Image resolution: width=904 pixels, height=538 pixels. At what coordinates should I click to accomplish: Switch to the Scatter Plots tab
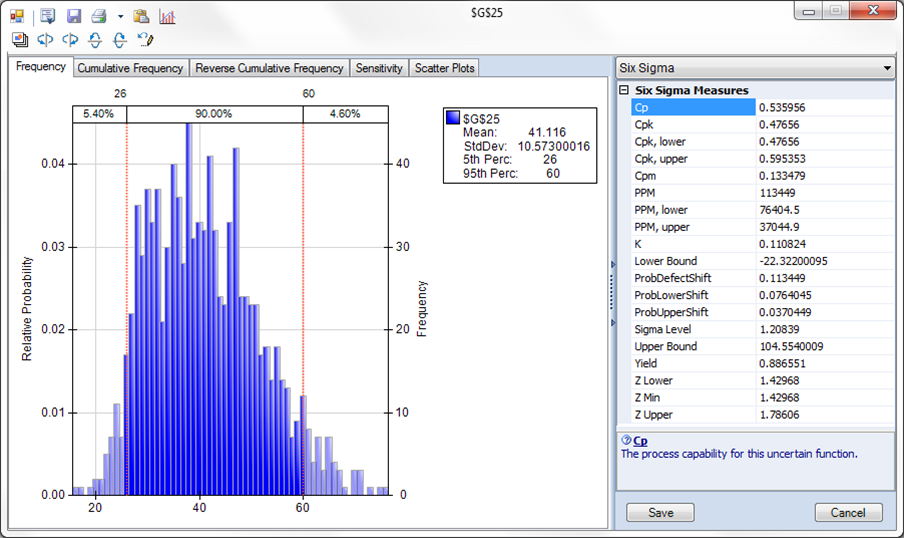coord(445,68)
